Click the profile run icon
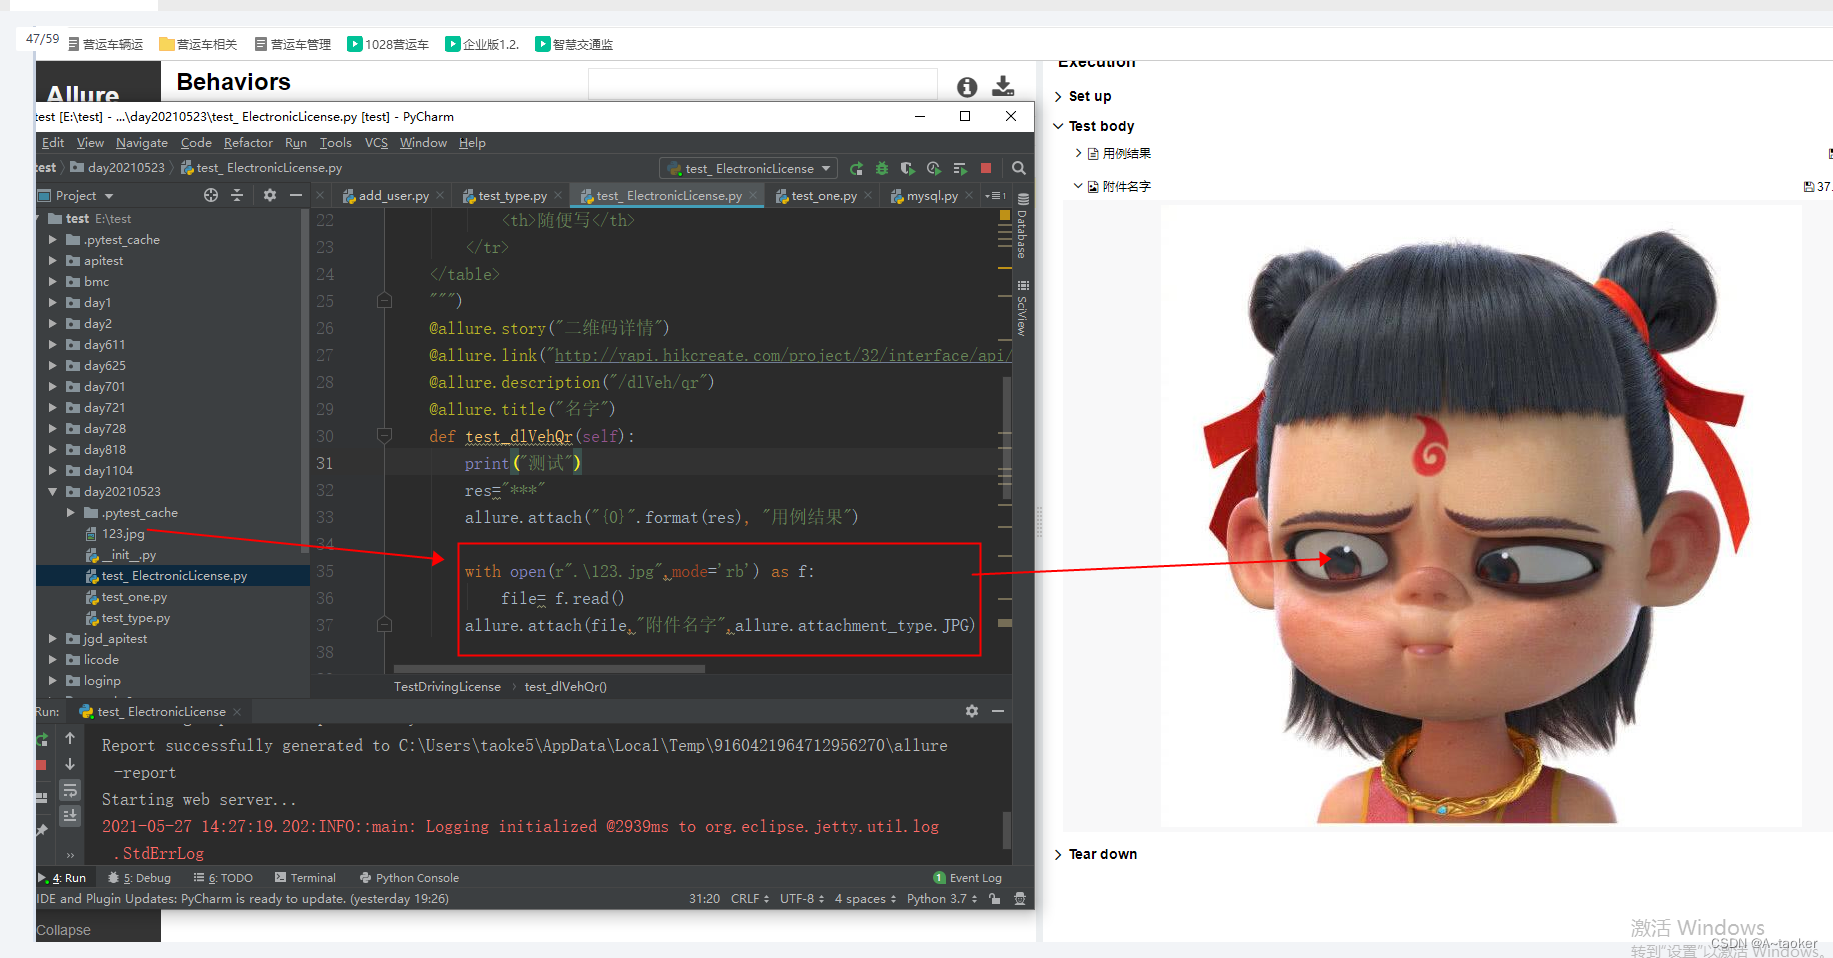Screen dimensions: 1833x958 click(x=934, y=168)
